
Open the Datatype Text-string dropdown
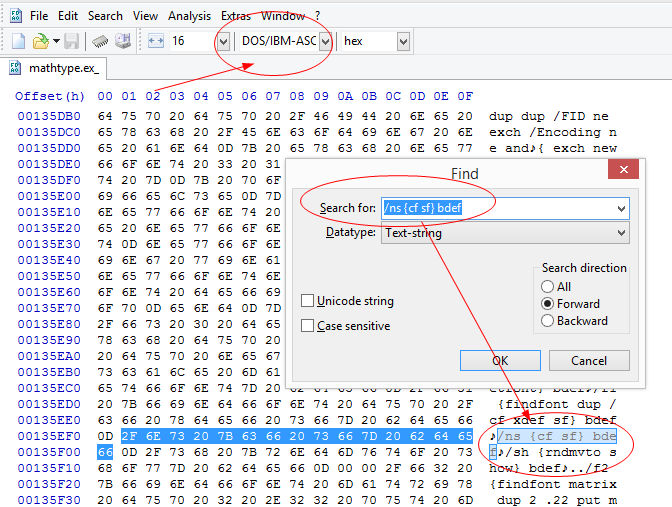[x=621, y=233]
